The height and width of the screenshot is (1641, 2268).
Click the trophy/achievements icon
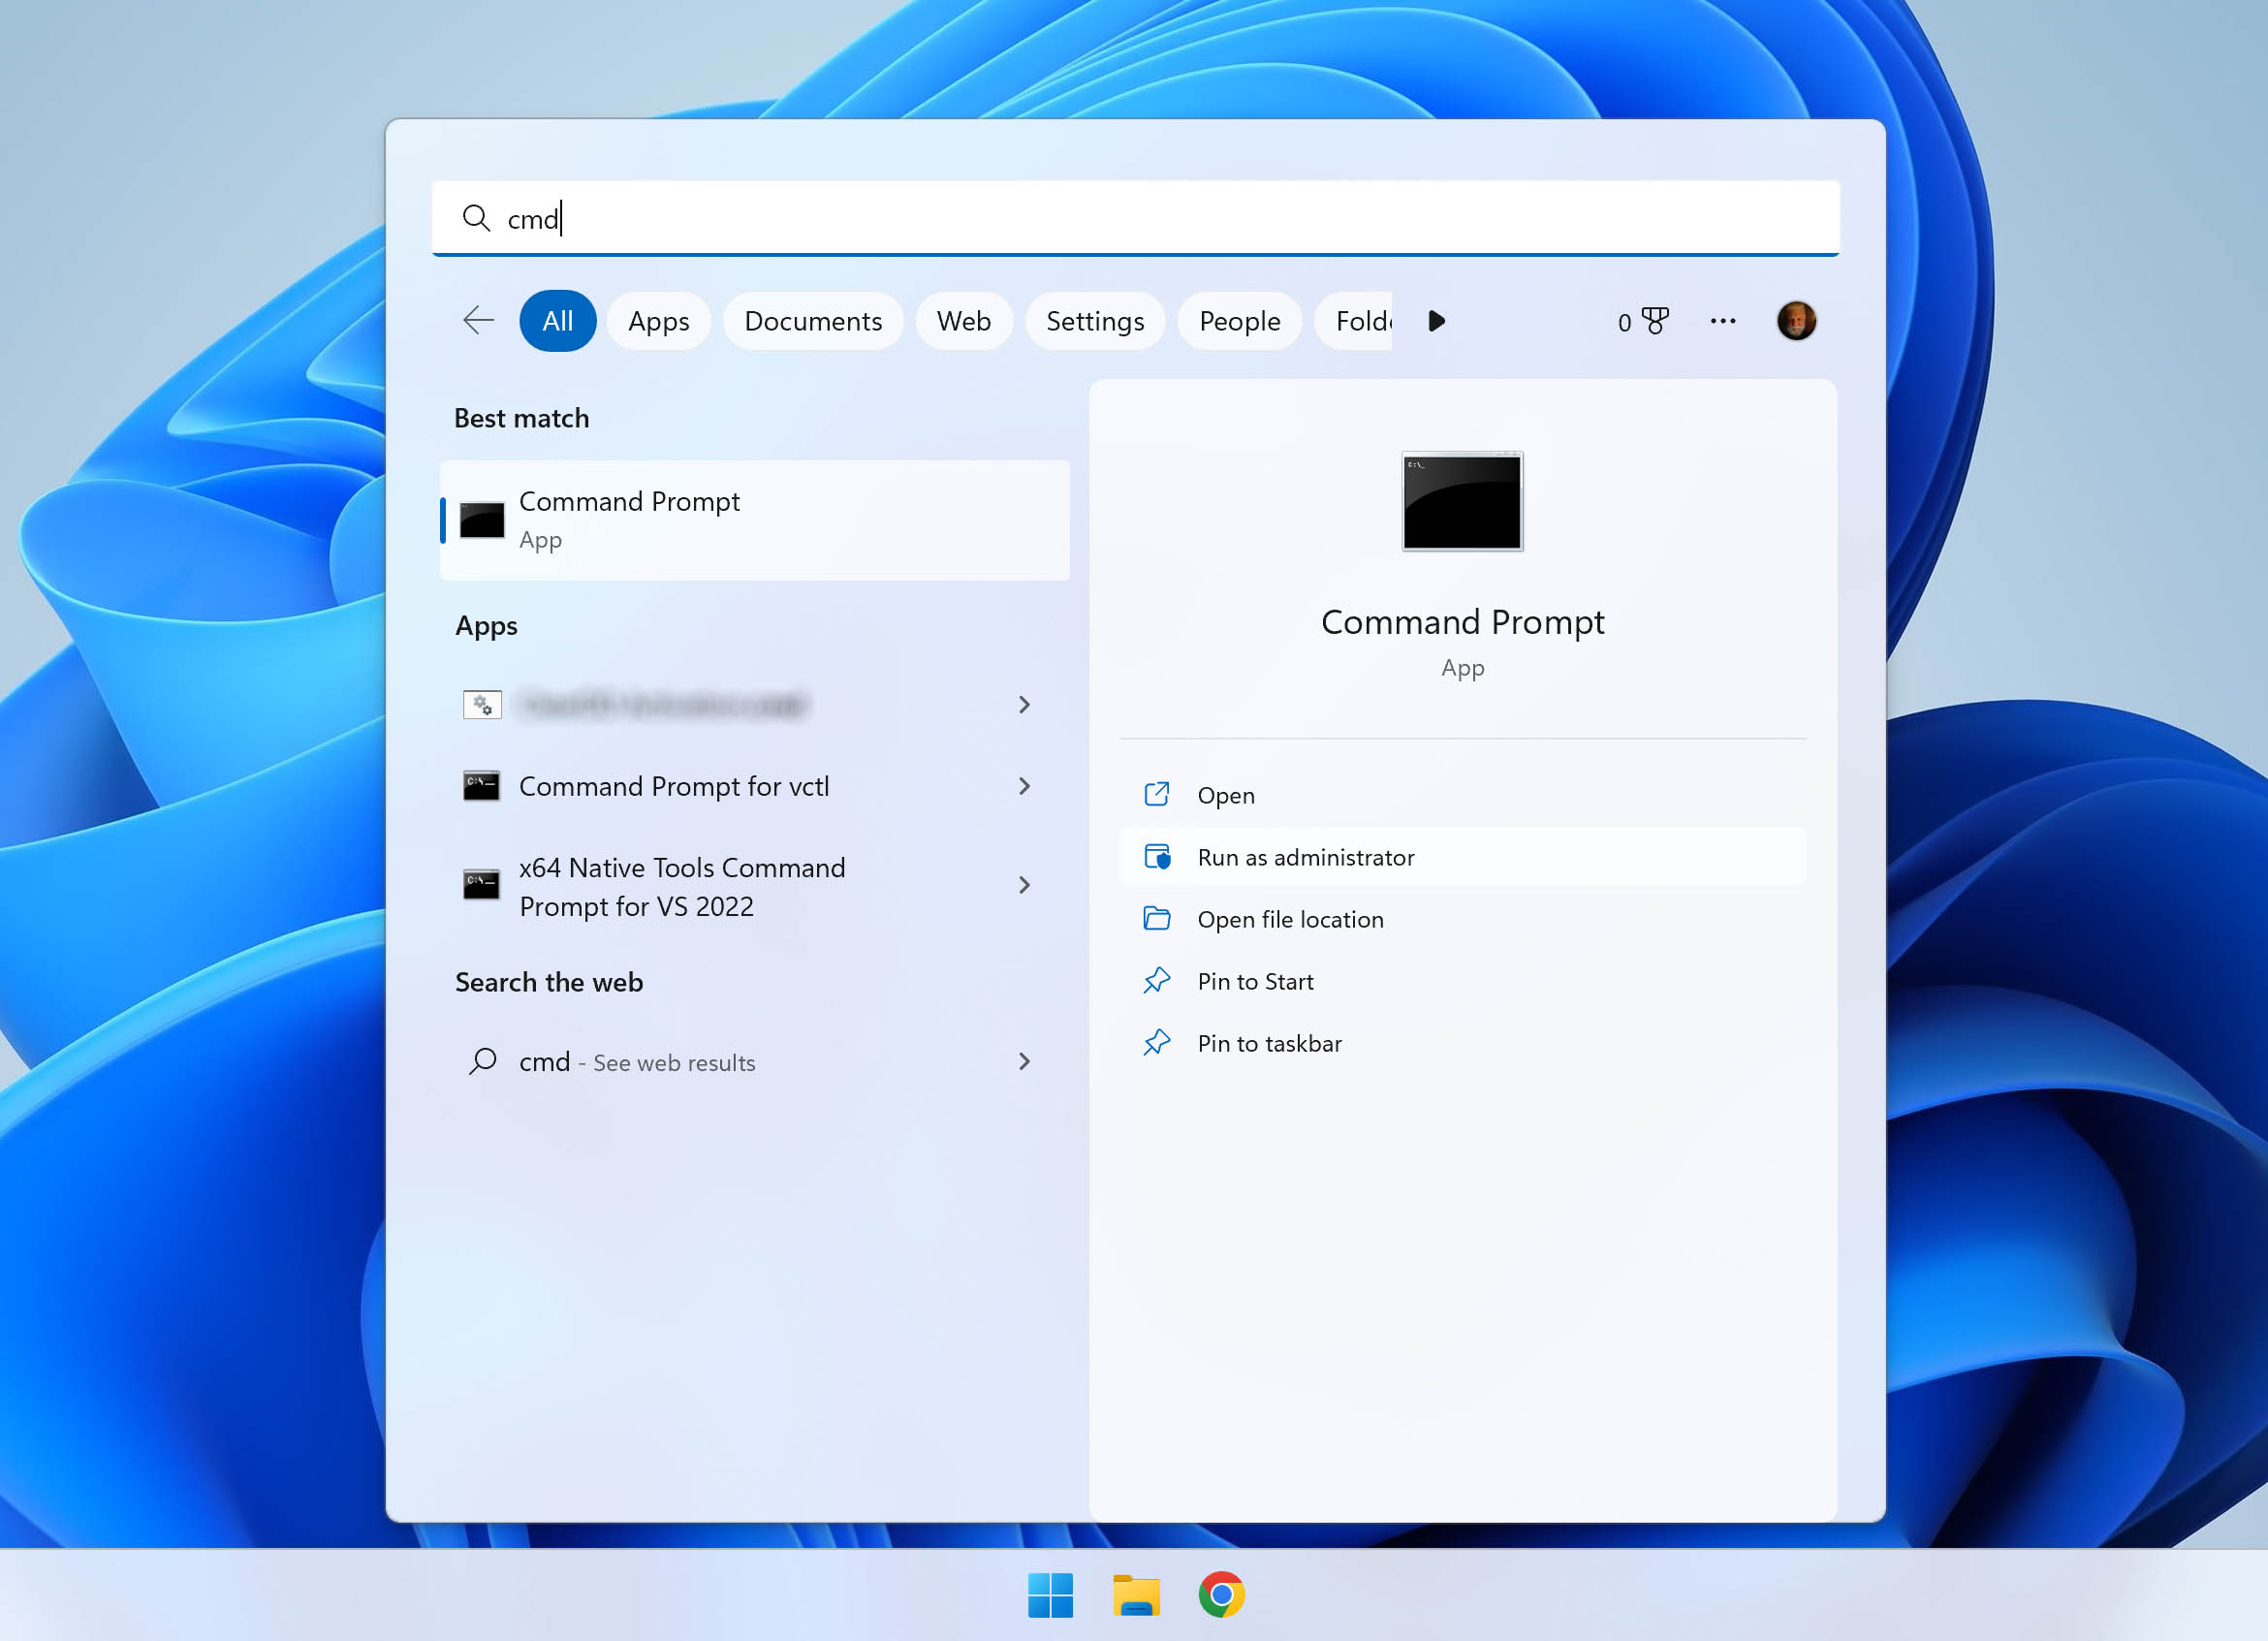coord(1655,321)
